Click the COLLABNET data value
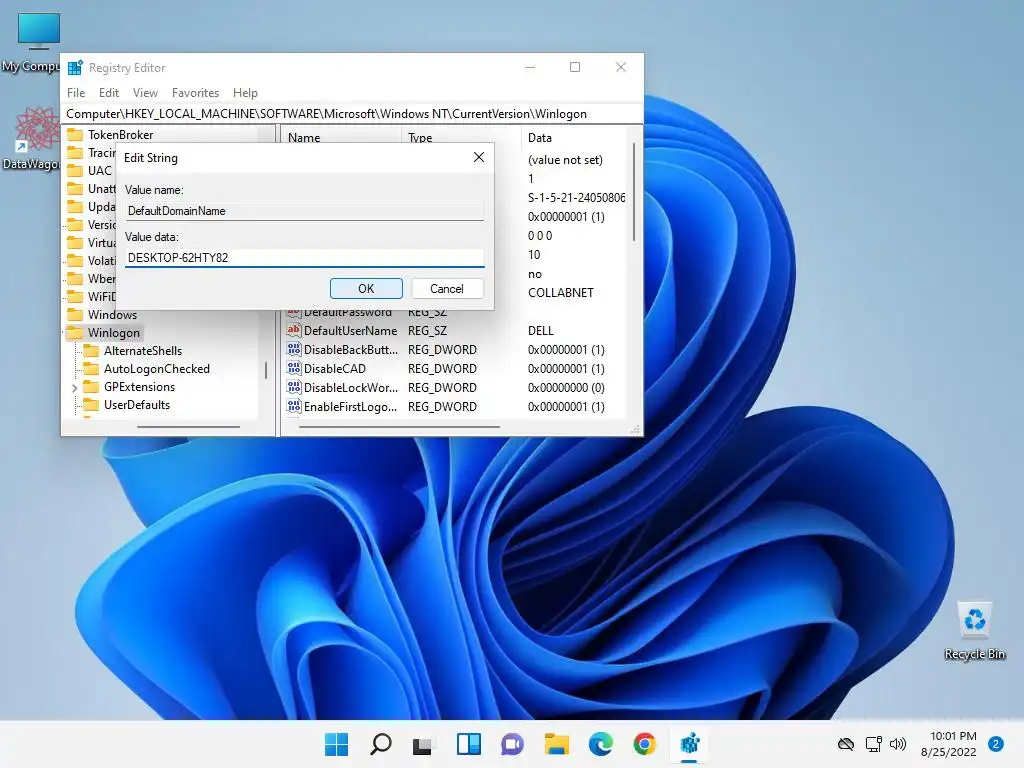1024x768 pixels. pos(560,293)
